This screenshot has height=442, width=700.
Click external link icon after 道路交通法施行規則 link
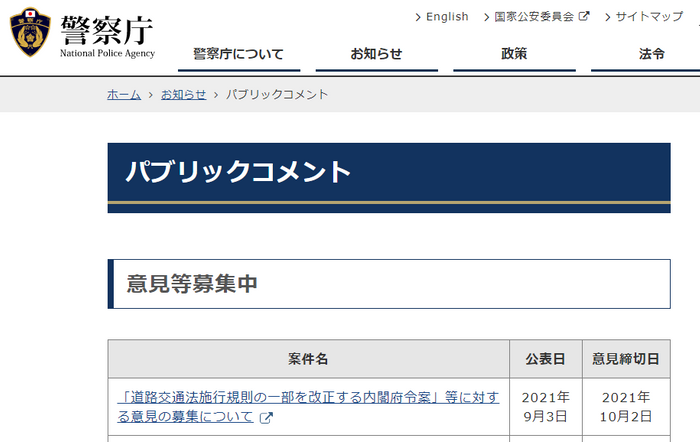[x=266, y=417]
